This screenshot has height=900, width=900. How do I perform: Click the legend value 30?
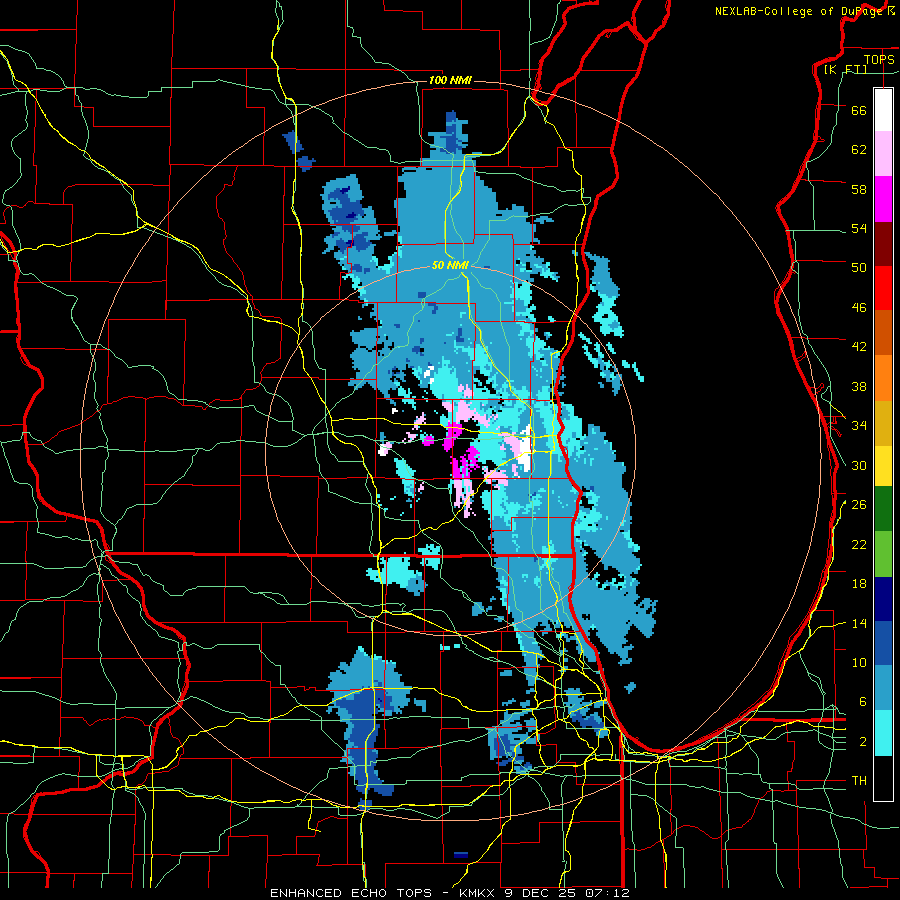click(859, 465)
